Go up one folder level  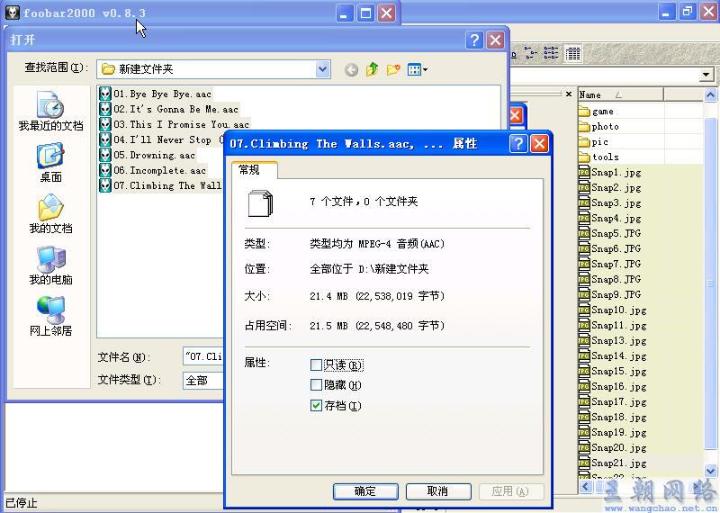click(372, 70)
